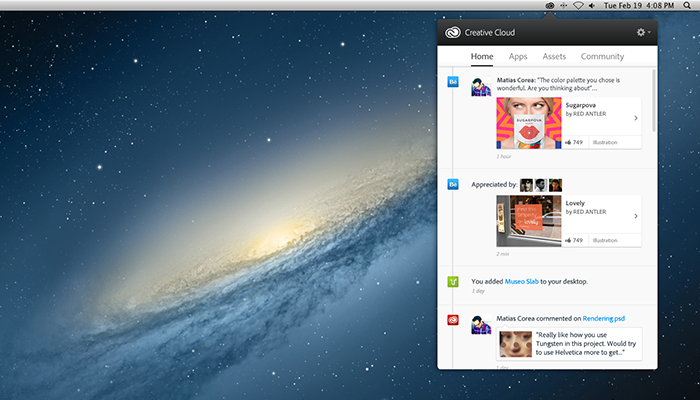Click Illustration tag on Lovely card
The height and width of the screenshot is (400, 700).
[x=605, y=240]
